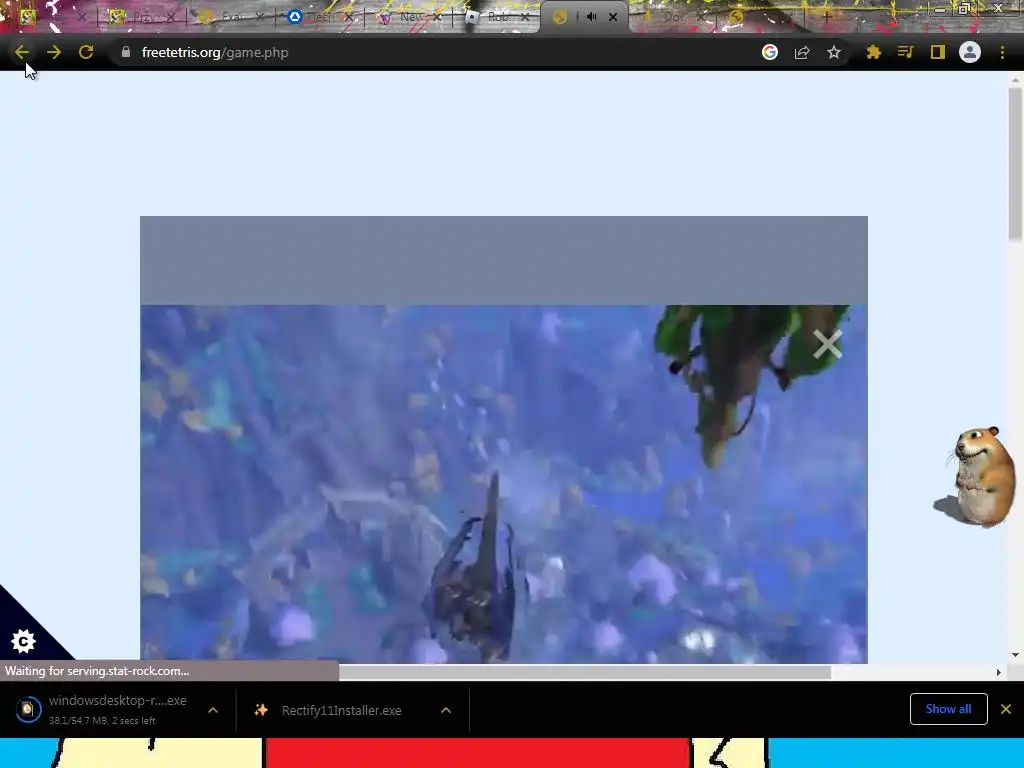Bookmark this page with the star

pos(834,52)
